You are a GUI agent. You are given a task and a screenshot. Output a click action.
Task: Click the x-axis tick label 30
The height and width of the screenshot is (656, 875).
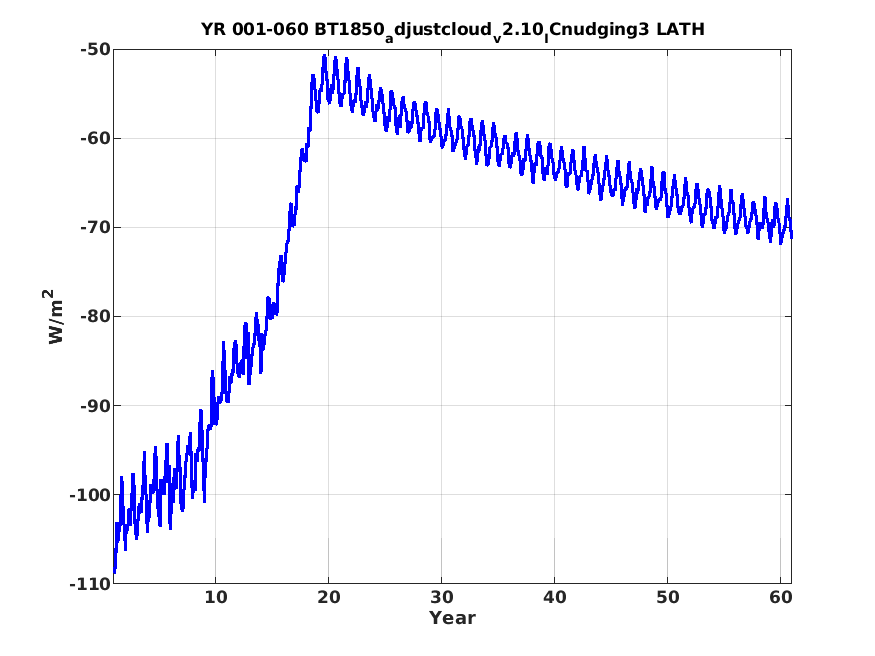click(x=441, y=598)
